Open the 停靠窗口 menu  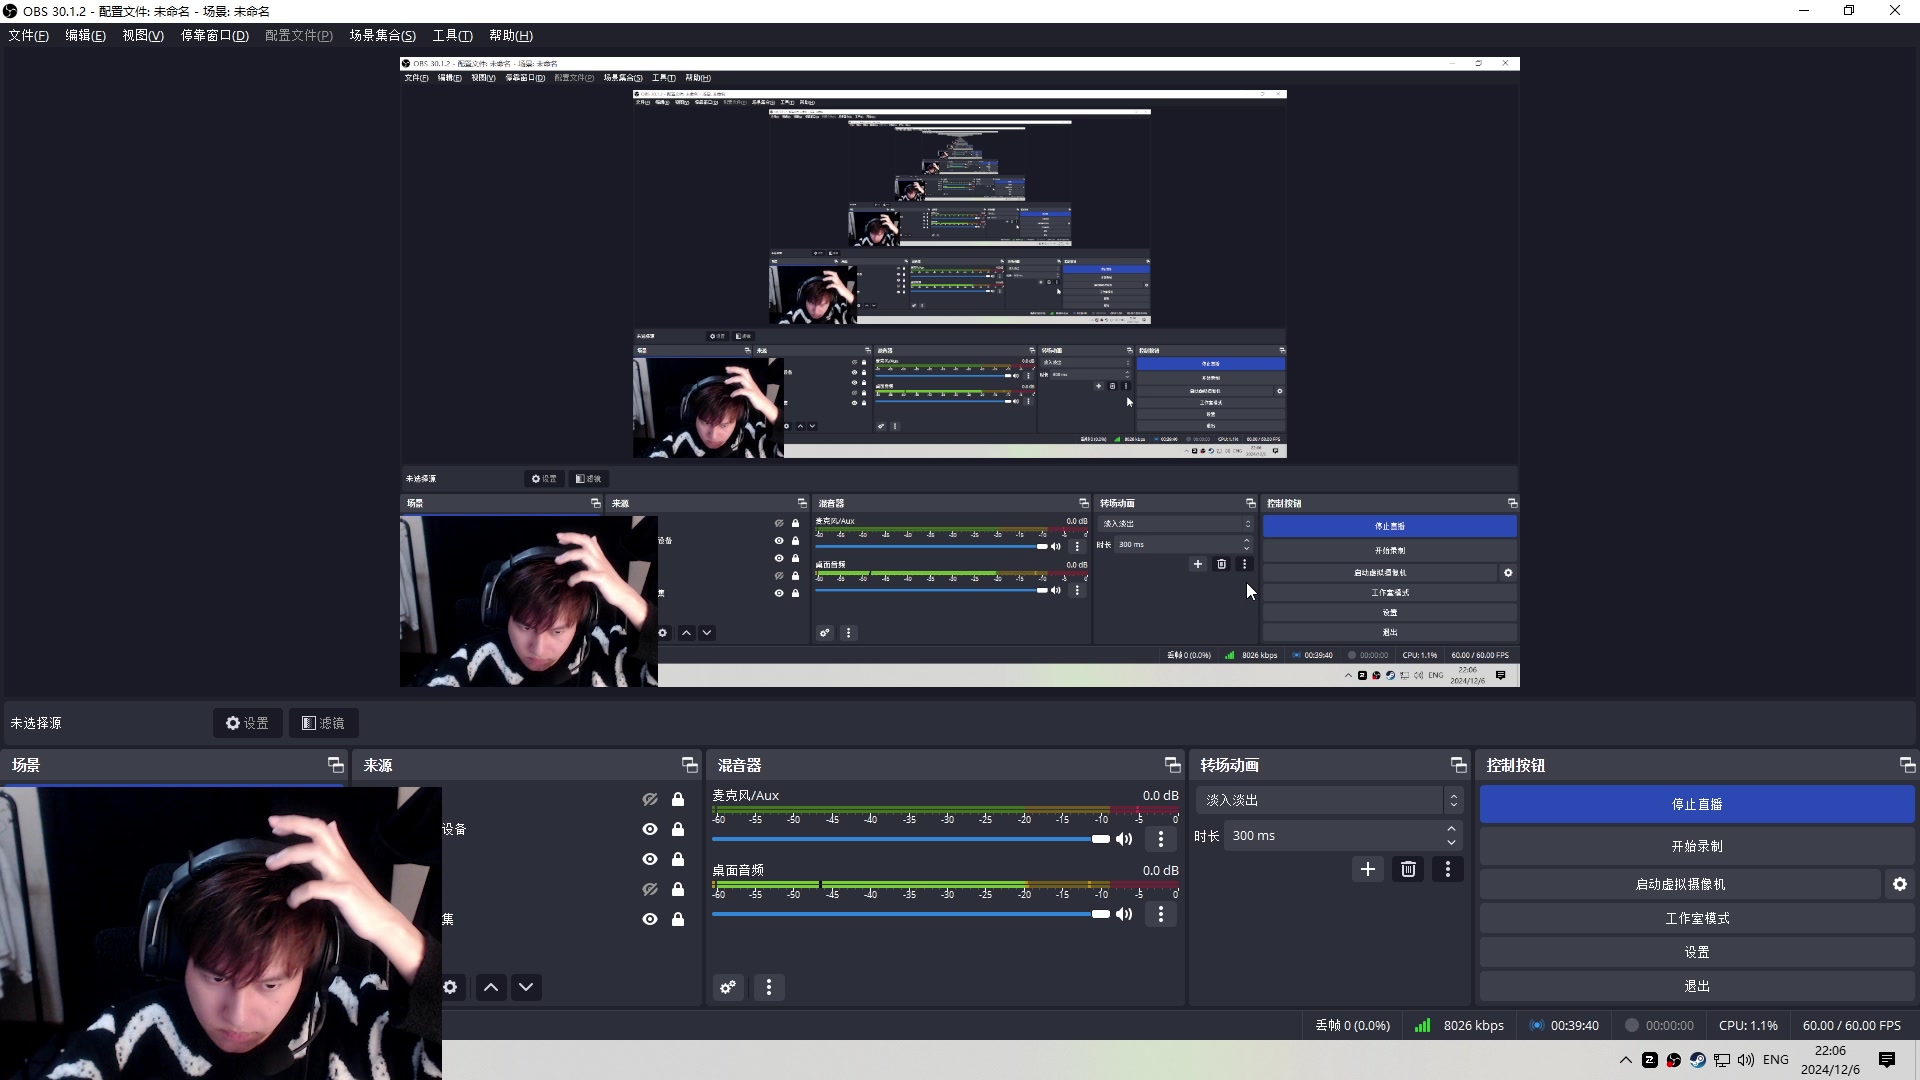[x=214, y=35]
